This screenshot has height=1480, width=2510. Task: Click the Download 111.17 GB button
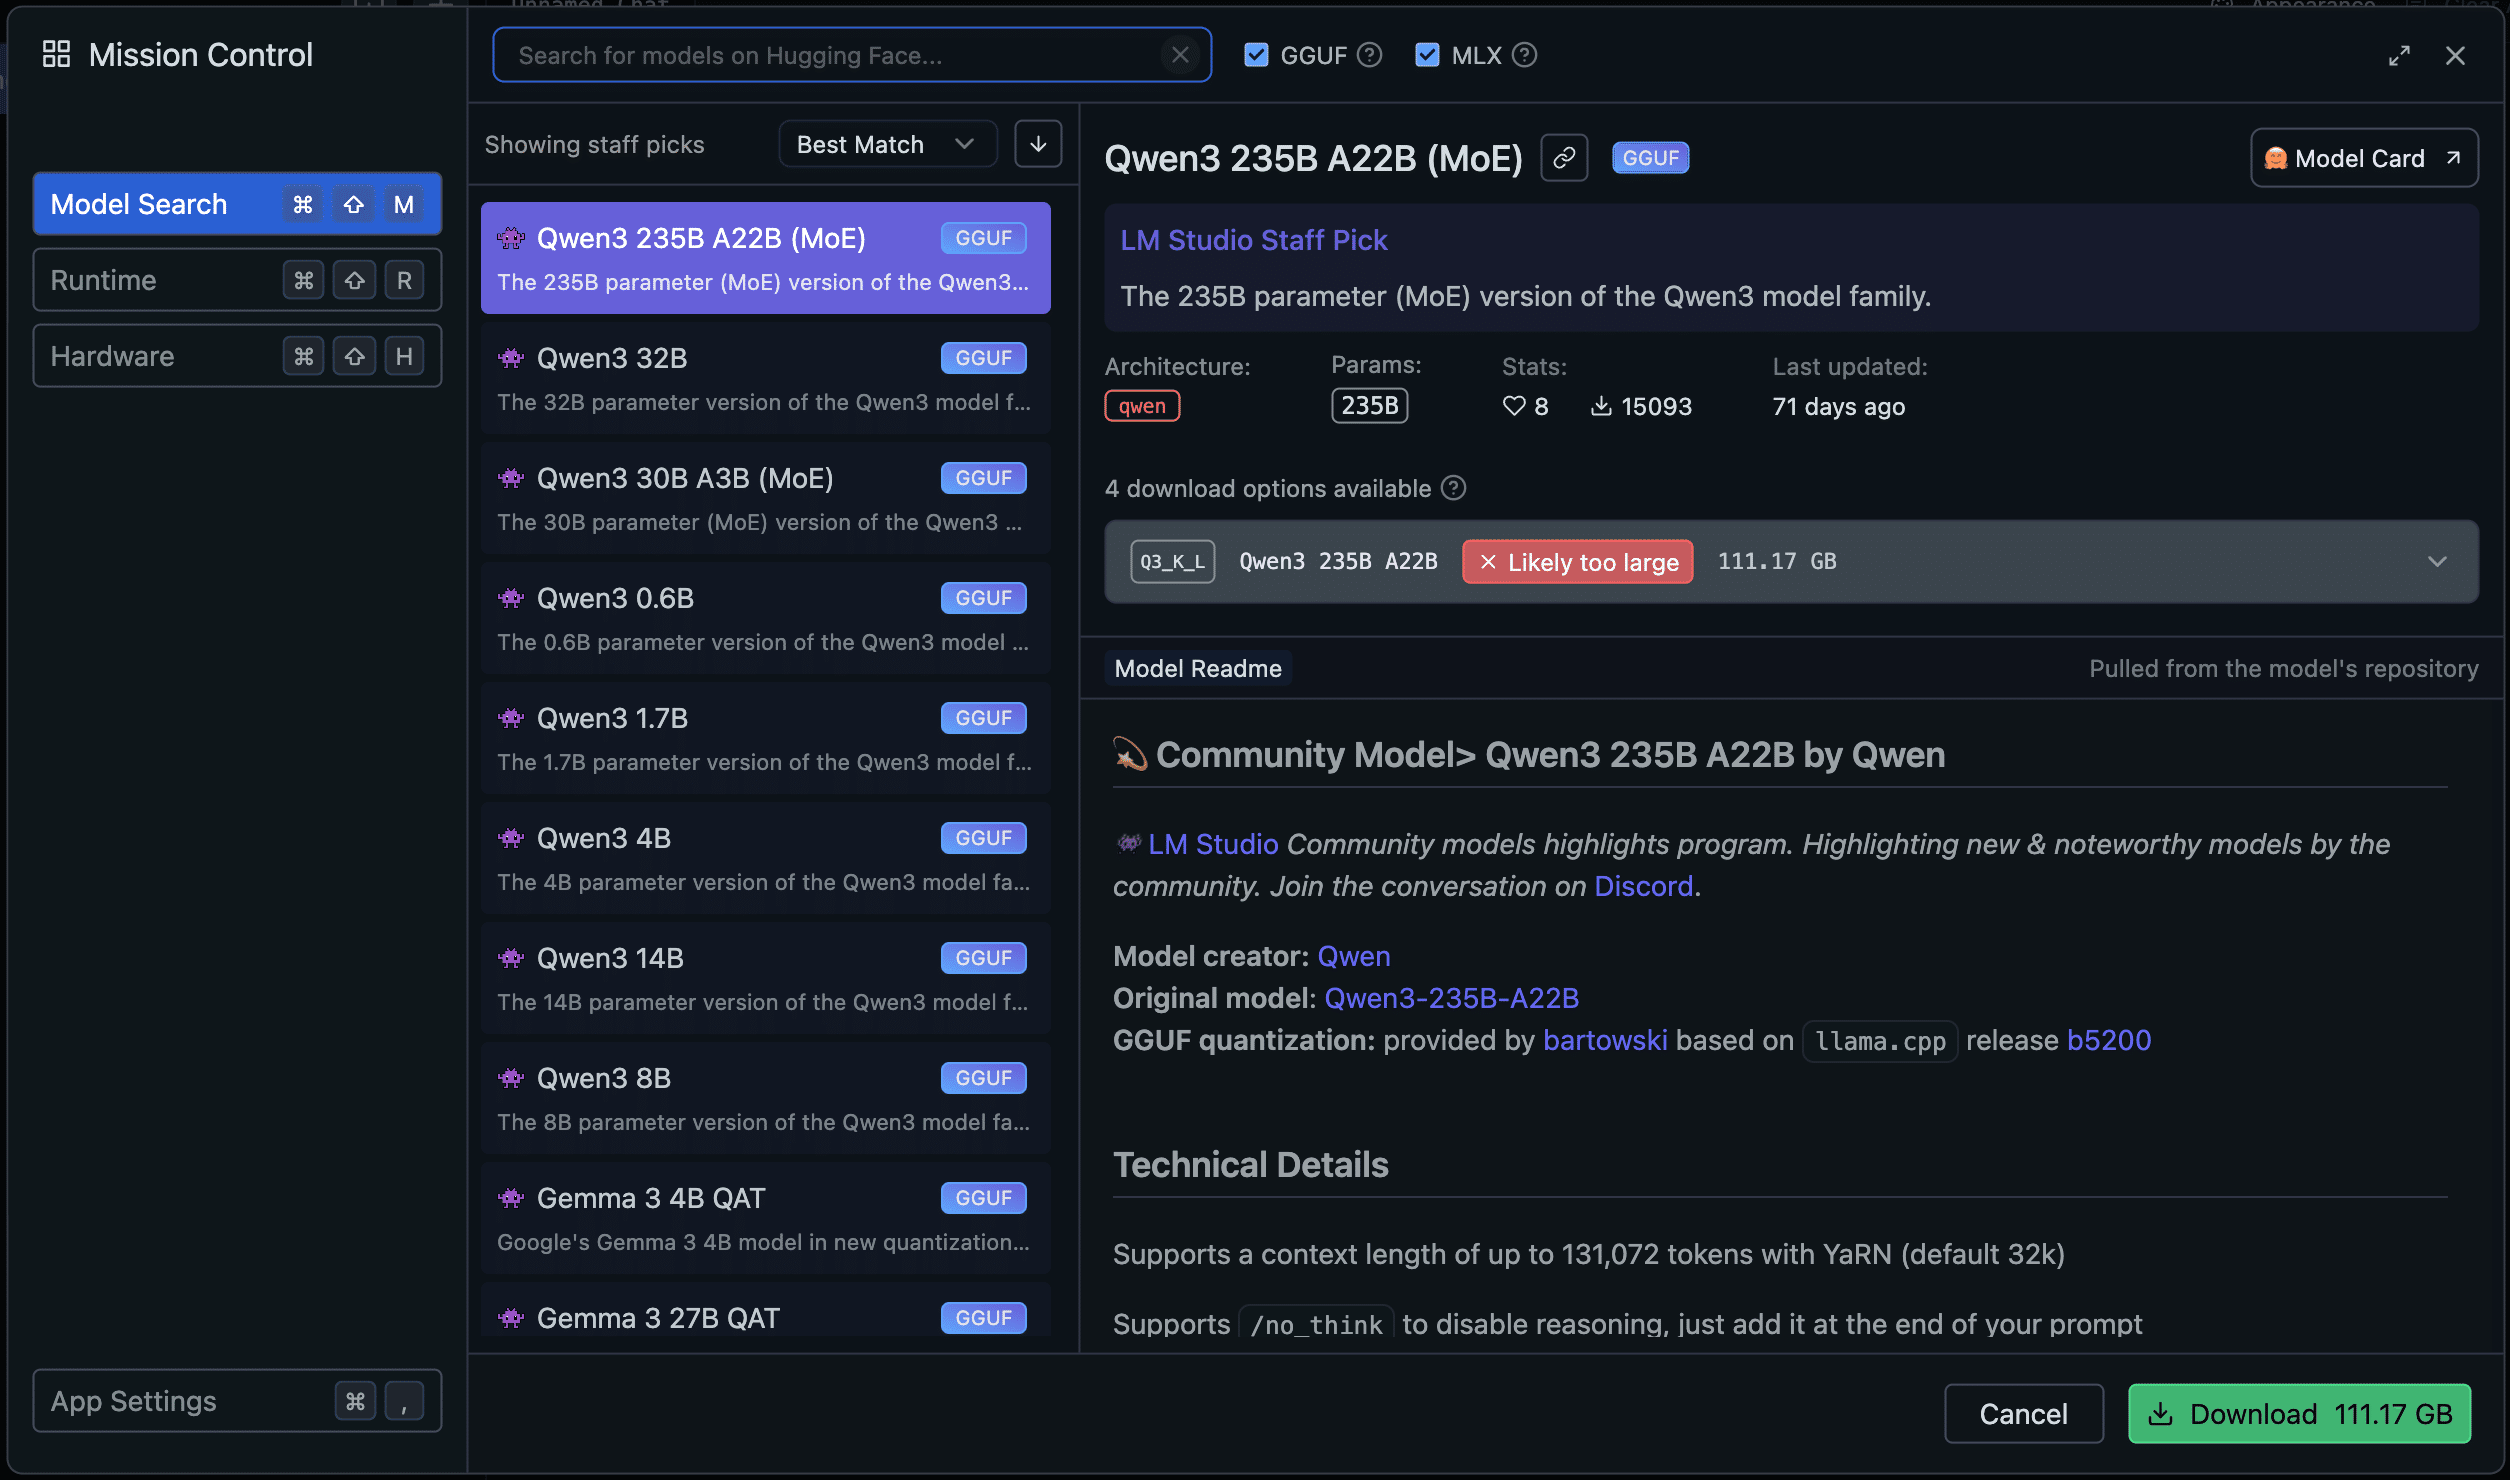2299,1413
